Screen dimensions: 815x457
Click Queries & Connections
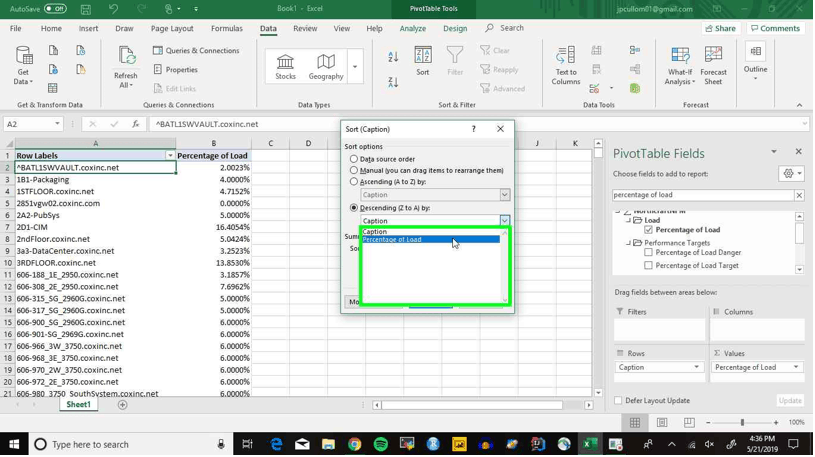coord(196,50)
